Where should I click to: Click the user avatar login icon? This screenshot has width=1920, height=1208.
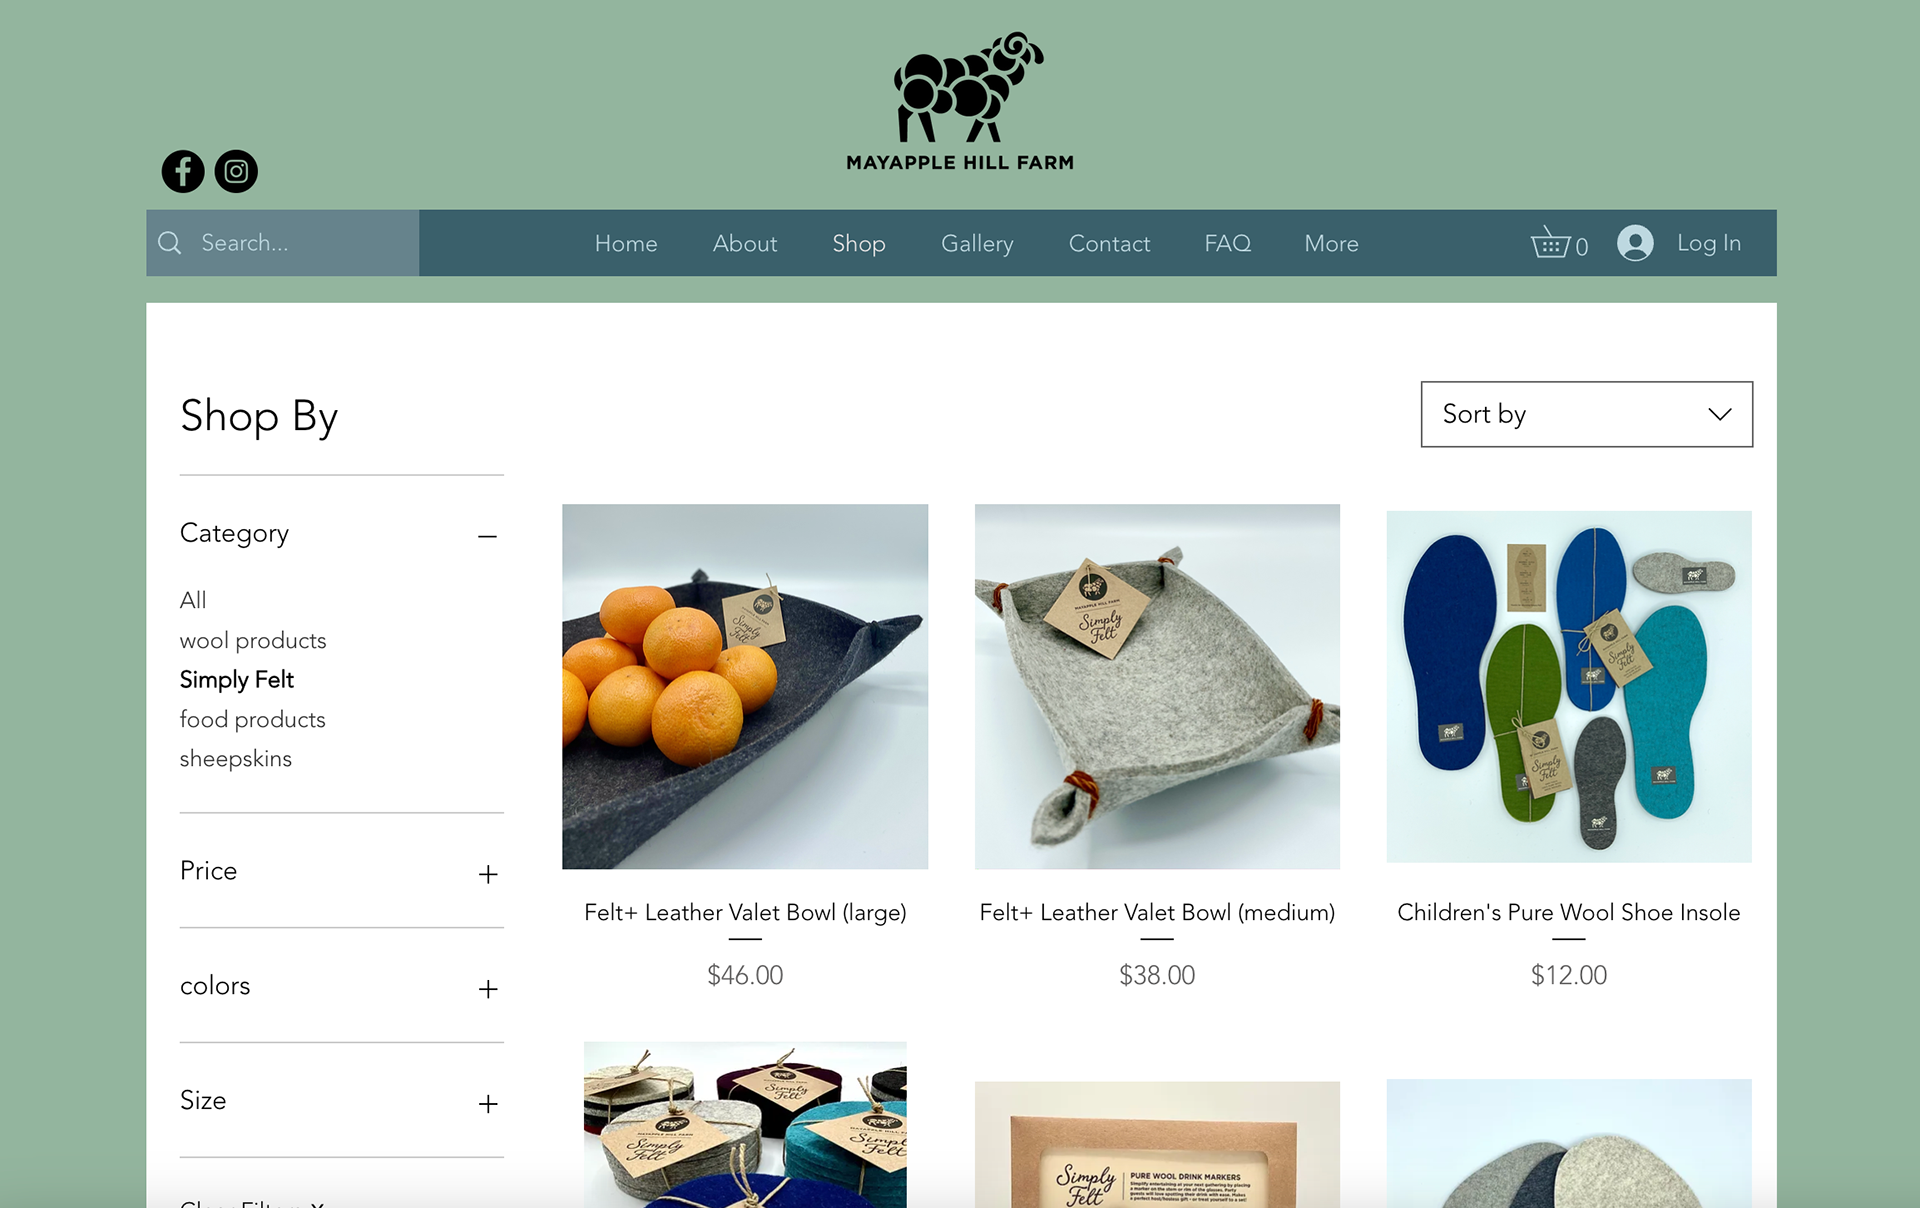click(x=1635, y=243)
